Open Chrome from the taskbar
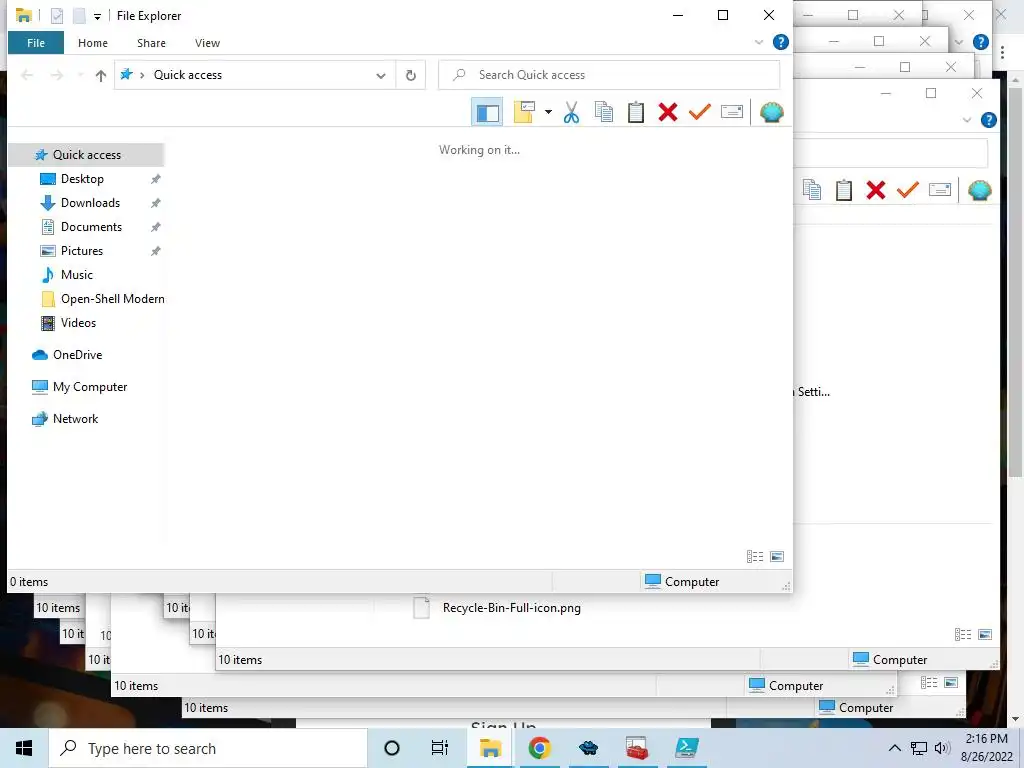1024x768 pixels. click(x=539, y=748)
